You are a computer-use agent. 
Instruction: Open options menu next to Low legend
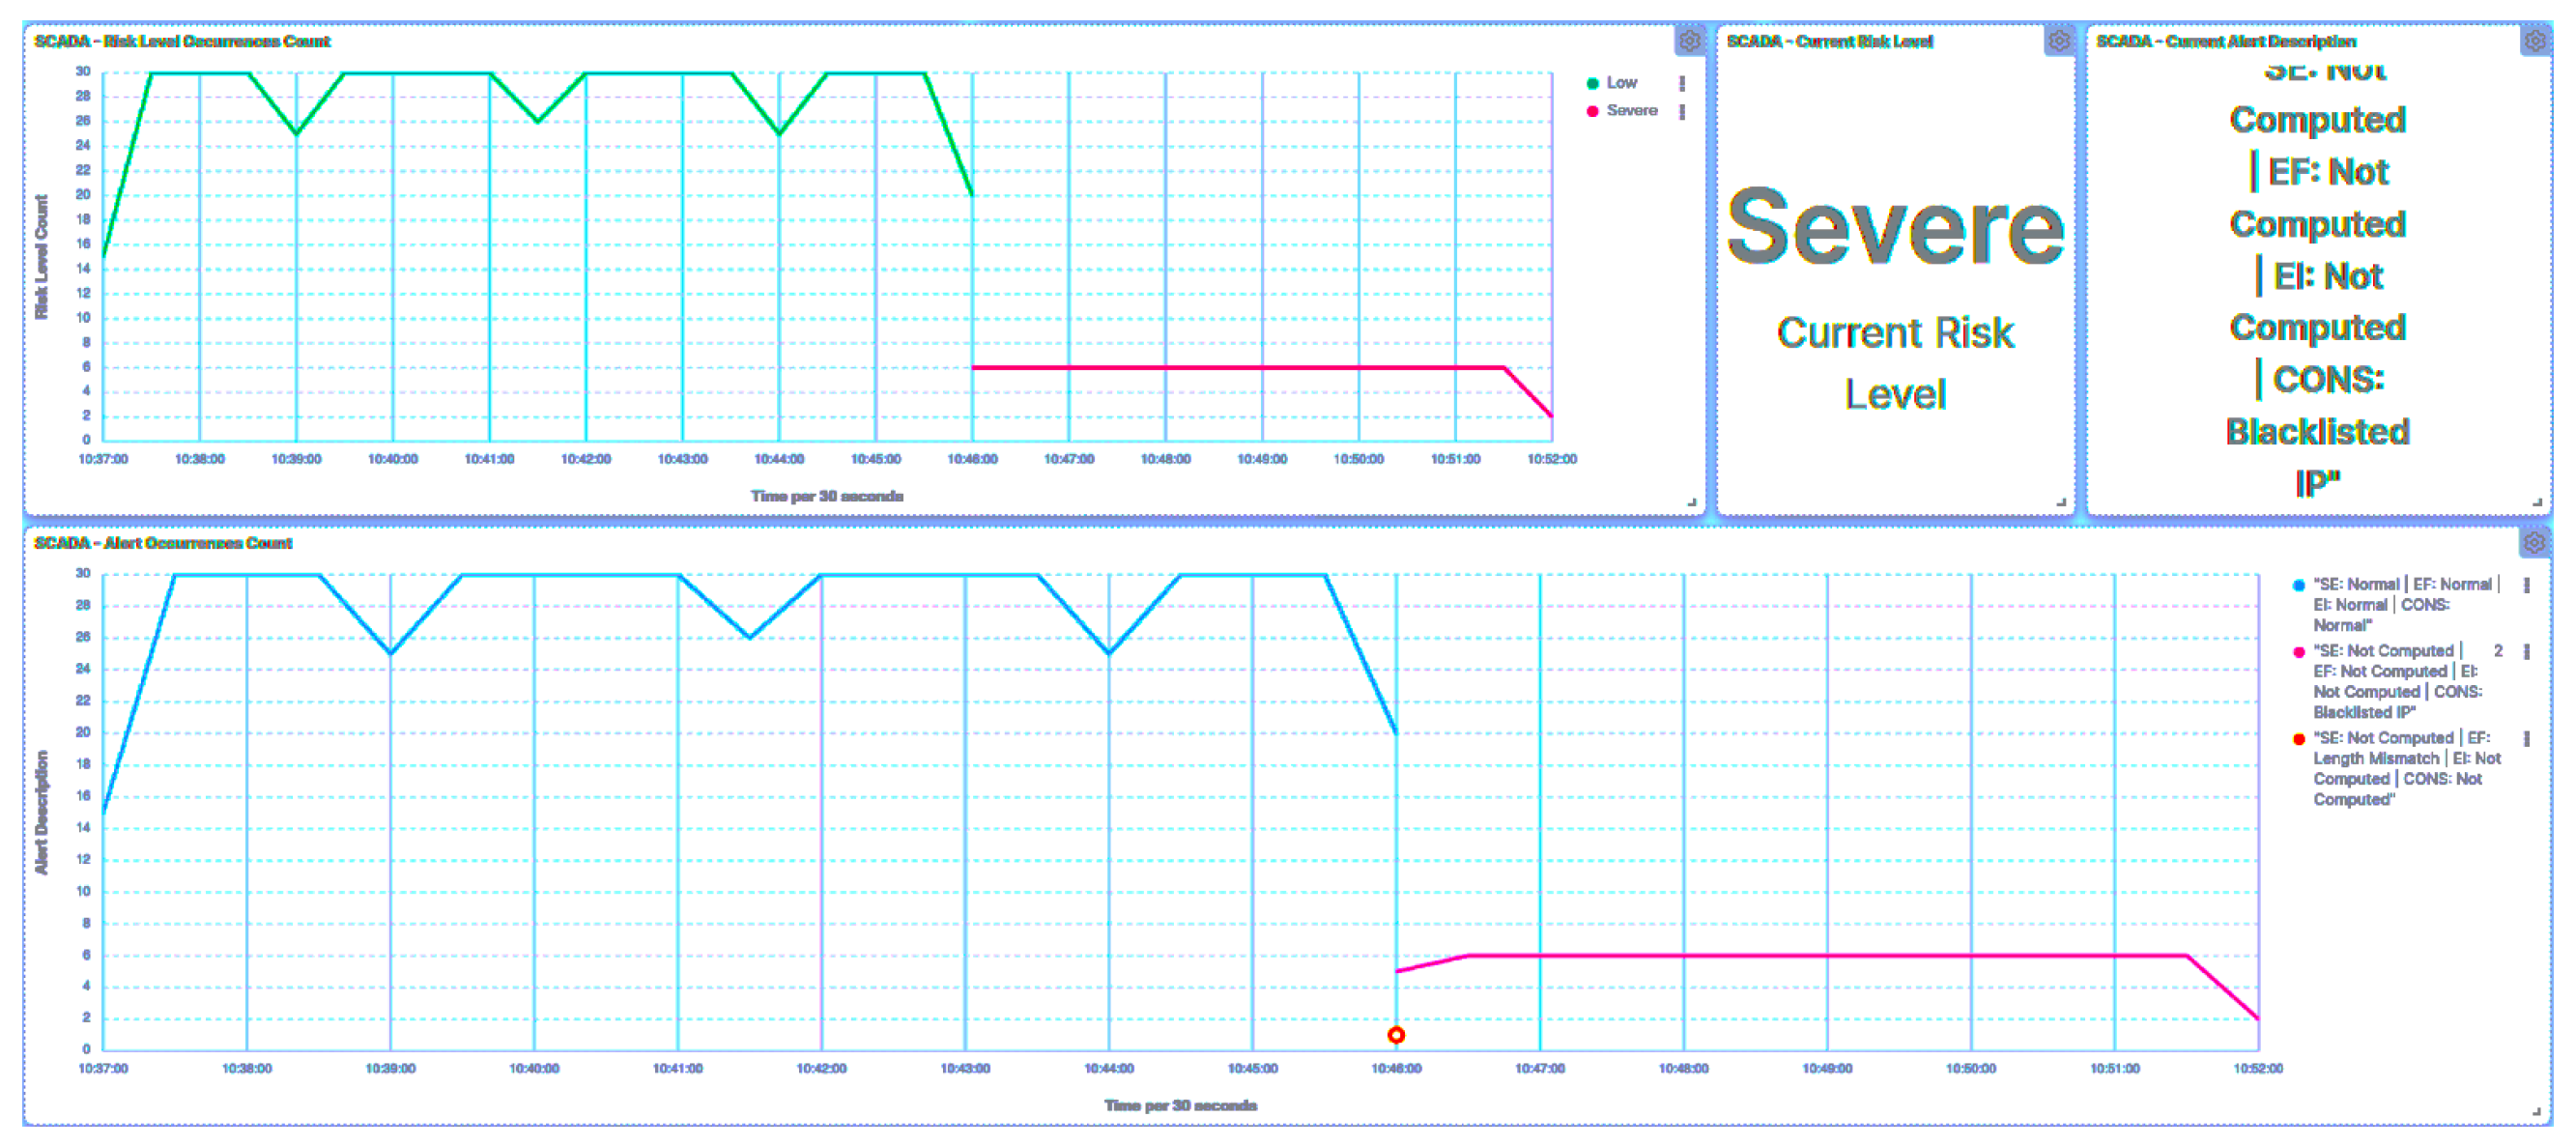pos(1682,84)
